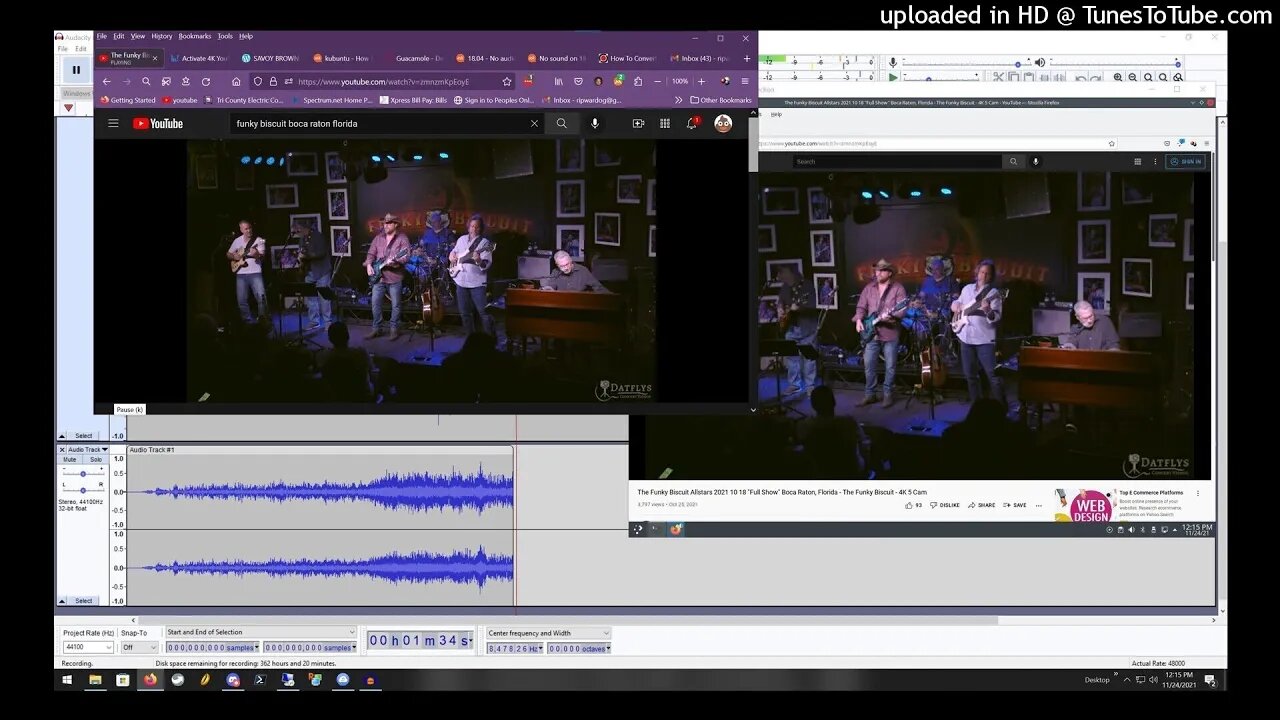
Task: Close Audio Track with its X button
Action: pos(62,450)
